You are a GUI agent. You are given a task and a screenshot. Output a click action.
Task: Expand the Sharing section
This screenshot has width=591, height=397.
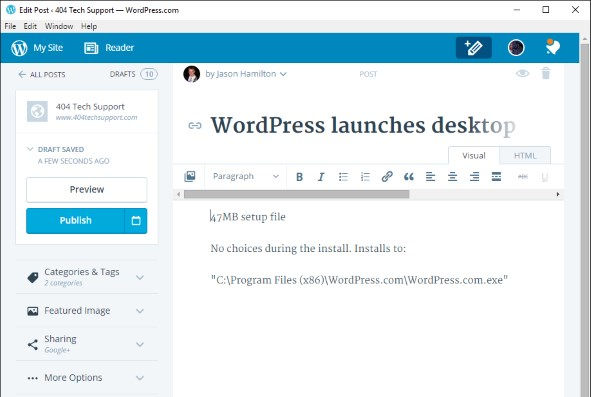coord(140,344)
